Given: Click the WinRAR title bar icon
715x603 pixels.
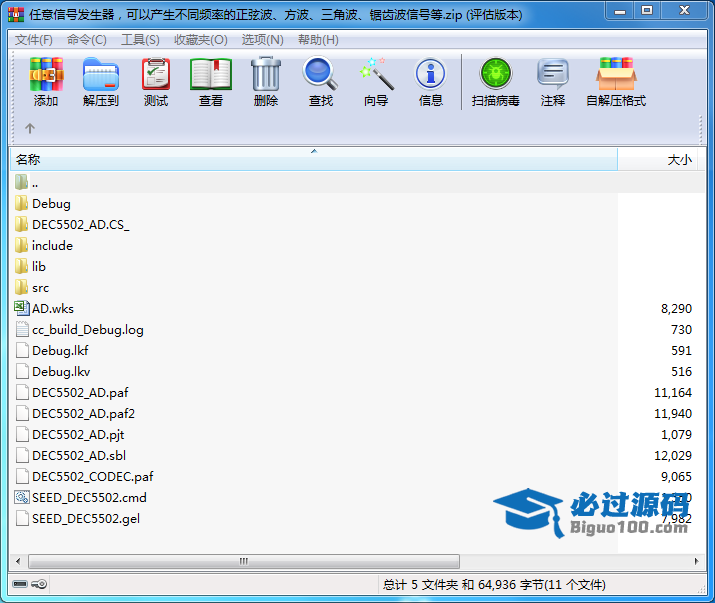Looking at the screenshot, I should pos(16,14).
